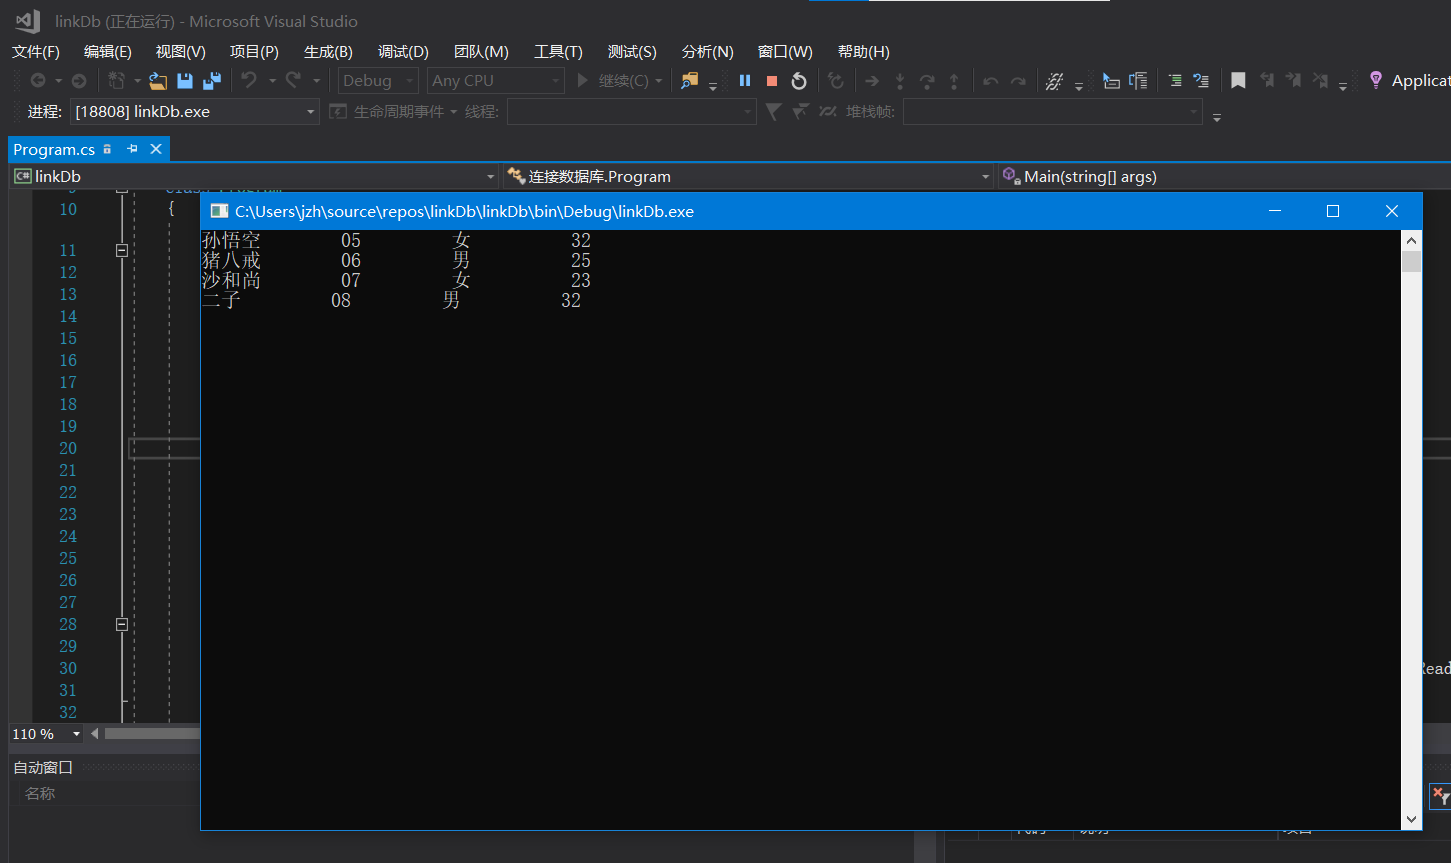Viewport: 1451px width, 863px height.
Task: Open the 堆栈帧 stack frame combo box
Action: (x=1052, y=112)
